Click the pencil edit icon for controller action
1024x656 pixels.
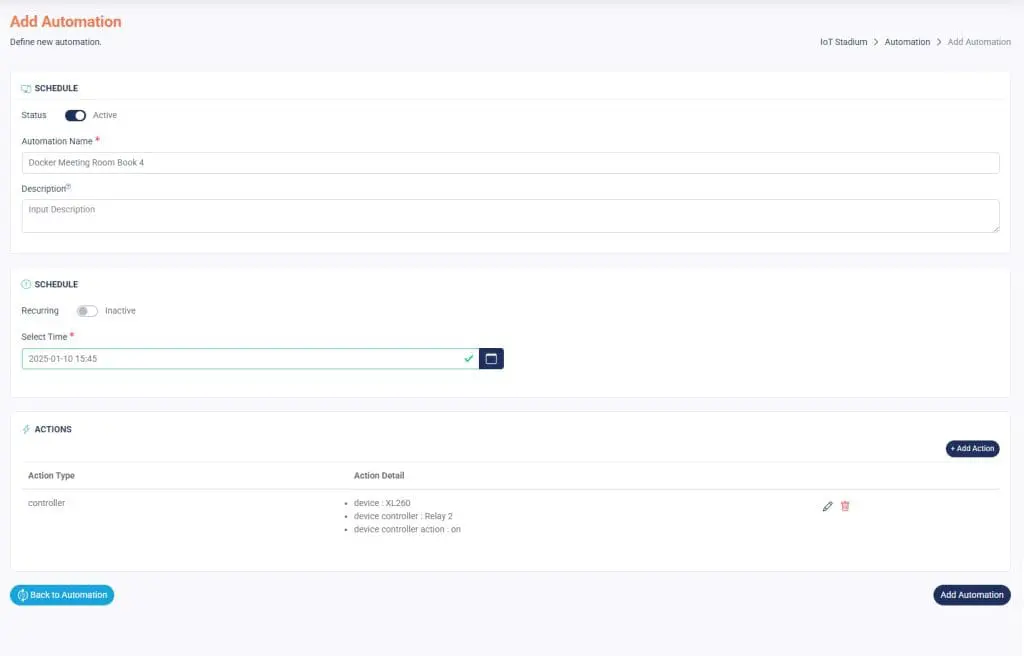pos(827,507)
